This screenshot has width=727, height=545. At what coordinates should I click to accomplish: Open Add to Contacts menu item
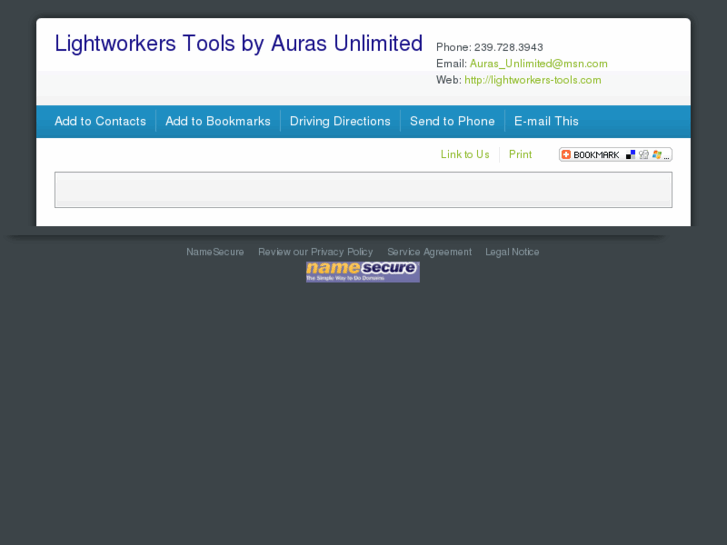(100, 122)
